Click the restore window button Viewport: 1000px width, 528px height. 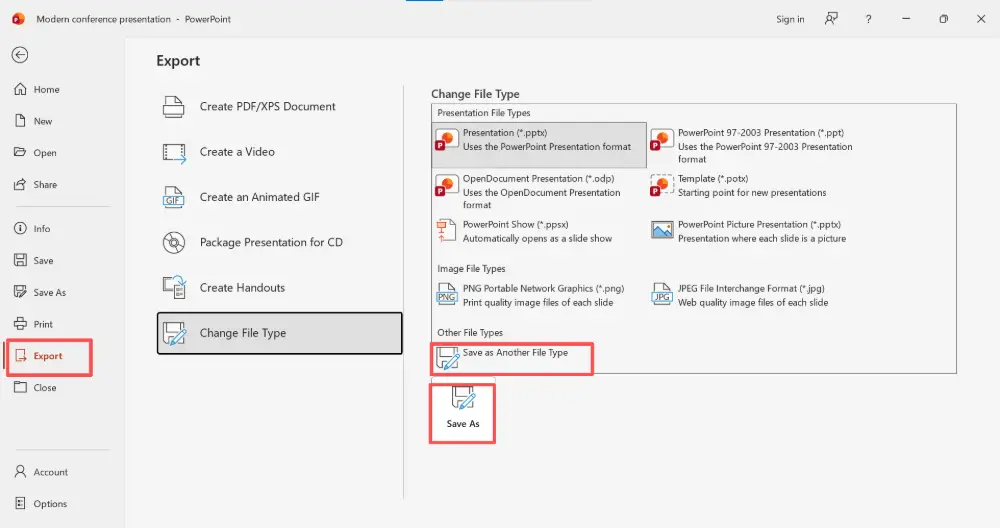(x=943, y=19)
